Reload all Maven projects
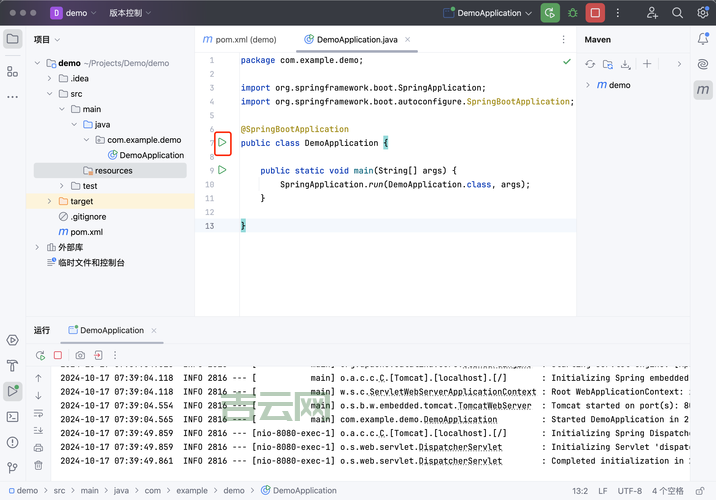This screenshot has height=500, width=716. pyautogui.click(x=591, y=64)
